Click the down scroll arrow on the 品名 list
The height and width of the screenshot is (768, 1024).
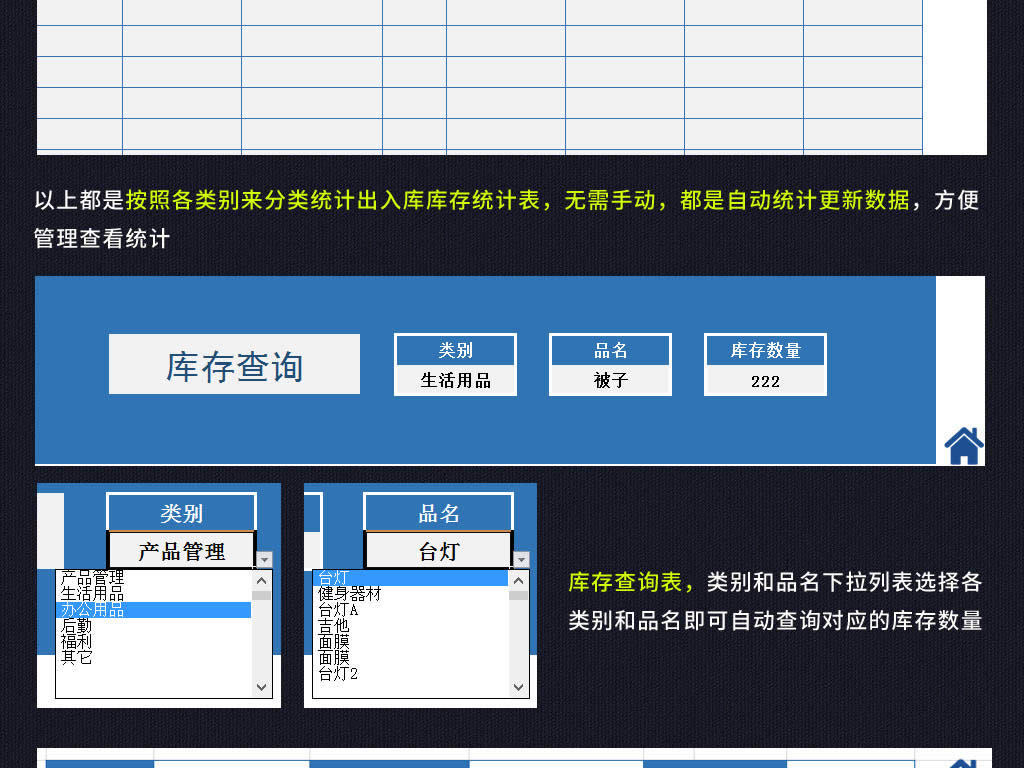coord(518,688)
